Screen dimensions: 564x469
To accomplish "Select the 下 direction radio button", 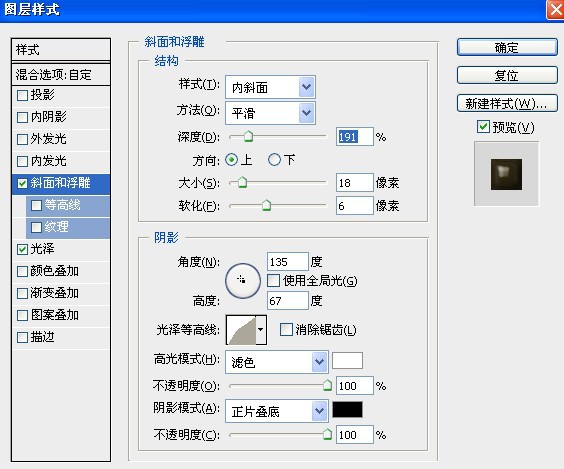I will [x=274, y=160].
